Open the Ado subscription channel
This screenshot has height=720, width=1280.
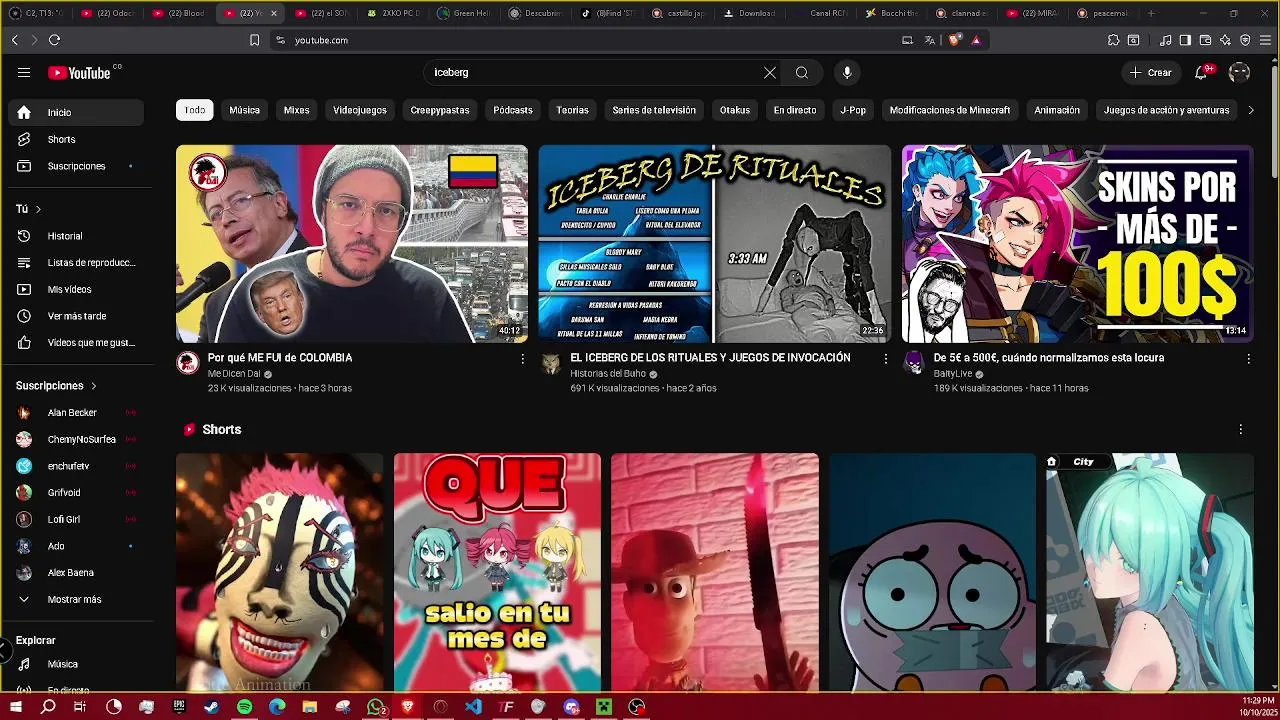click(76, 546)
